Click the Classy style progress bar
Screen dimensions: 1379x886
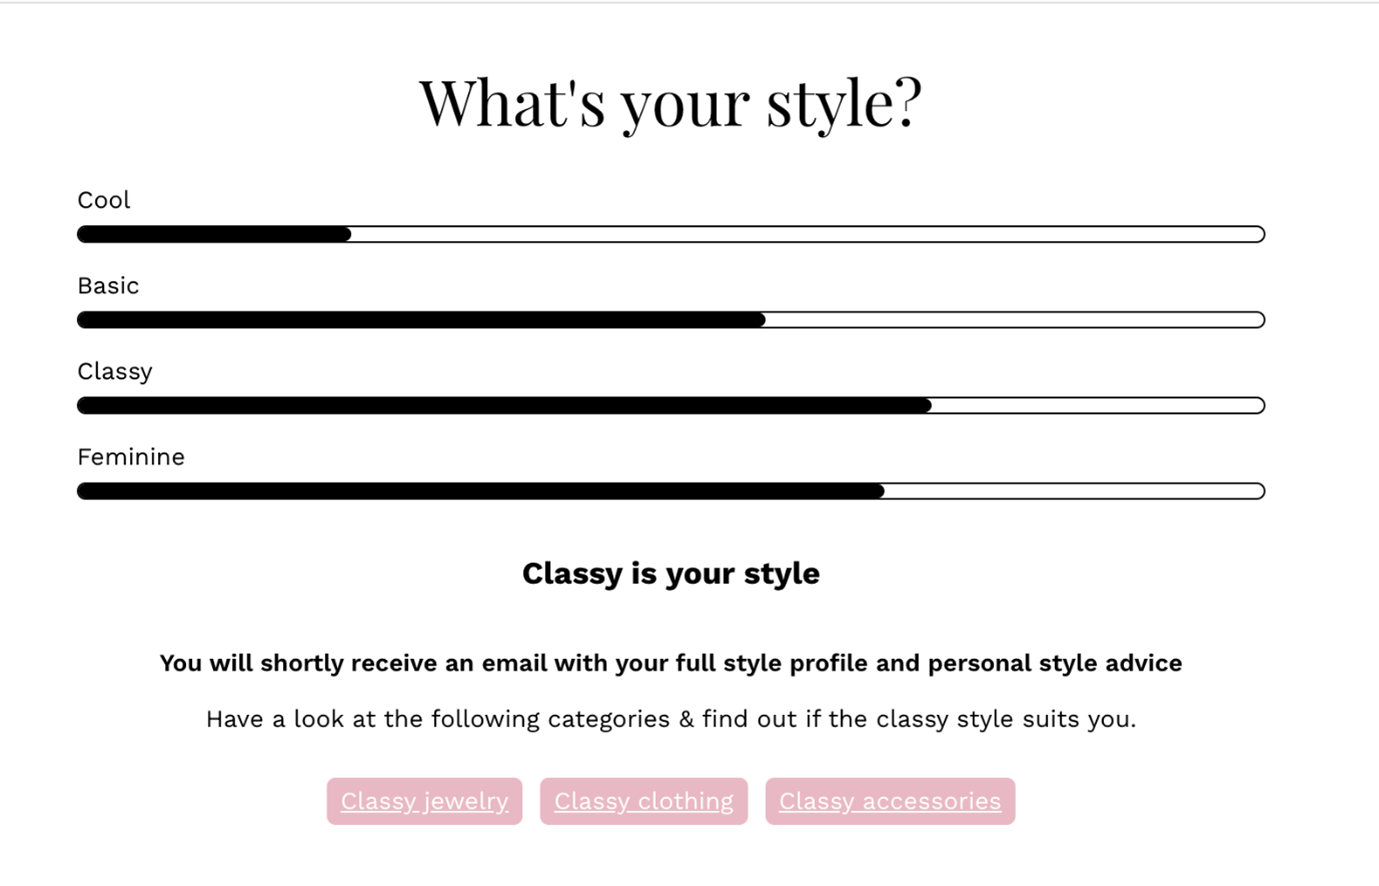tap(671, 405)
